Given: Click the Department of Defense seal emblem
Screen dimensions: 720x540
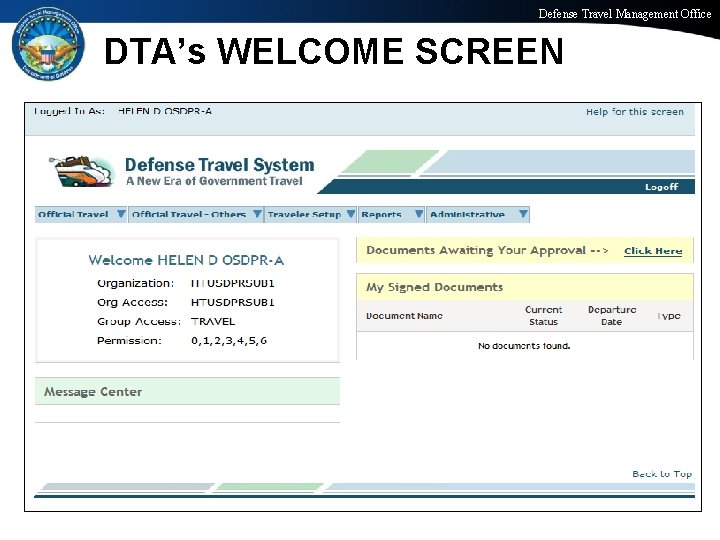Looking at the screenshot, I should pos(48,44).
